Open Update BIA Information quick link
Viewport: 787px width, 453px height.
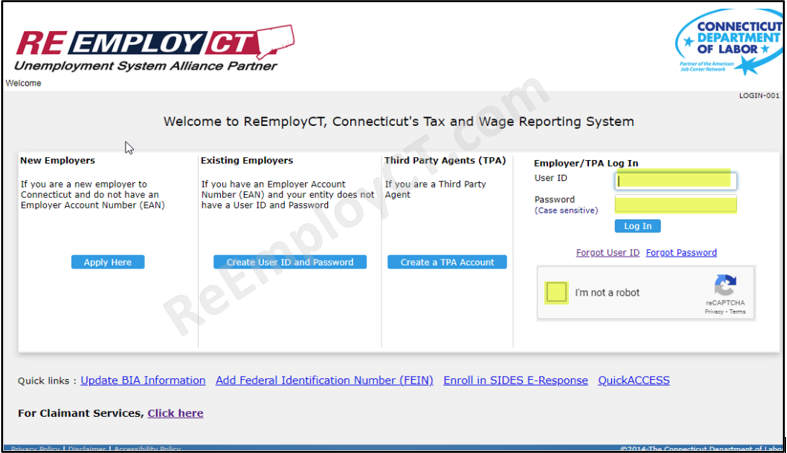[x=143, y=380]
